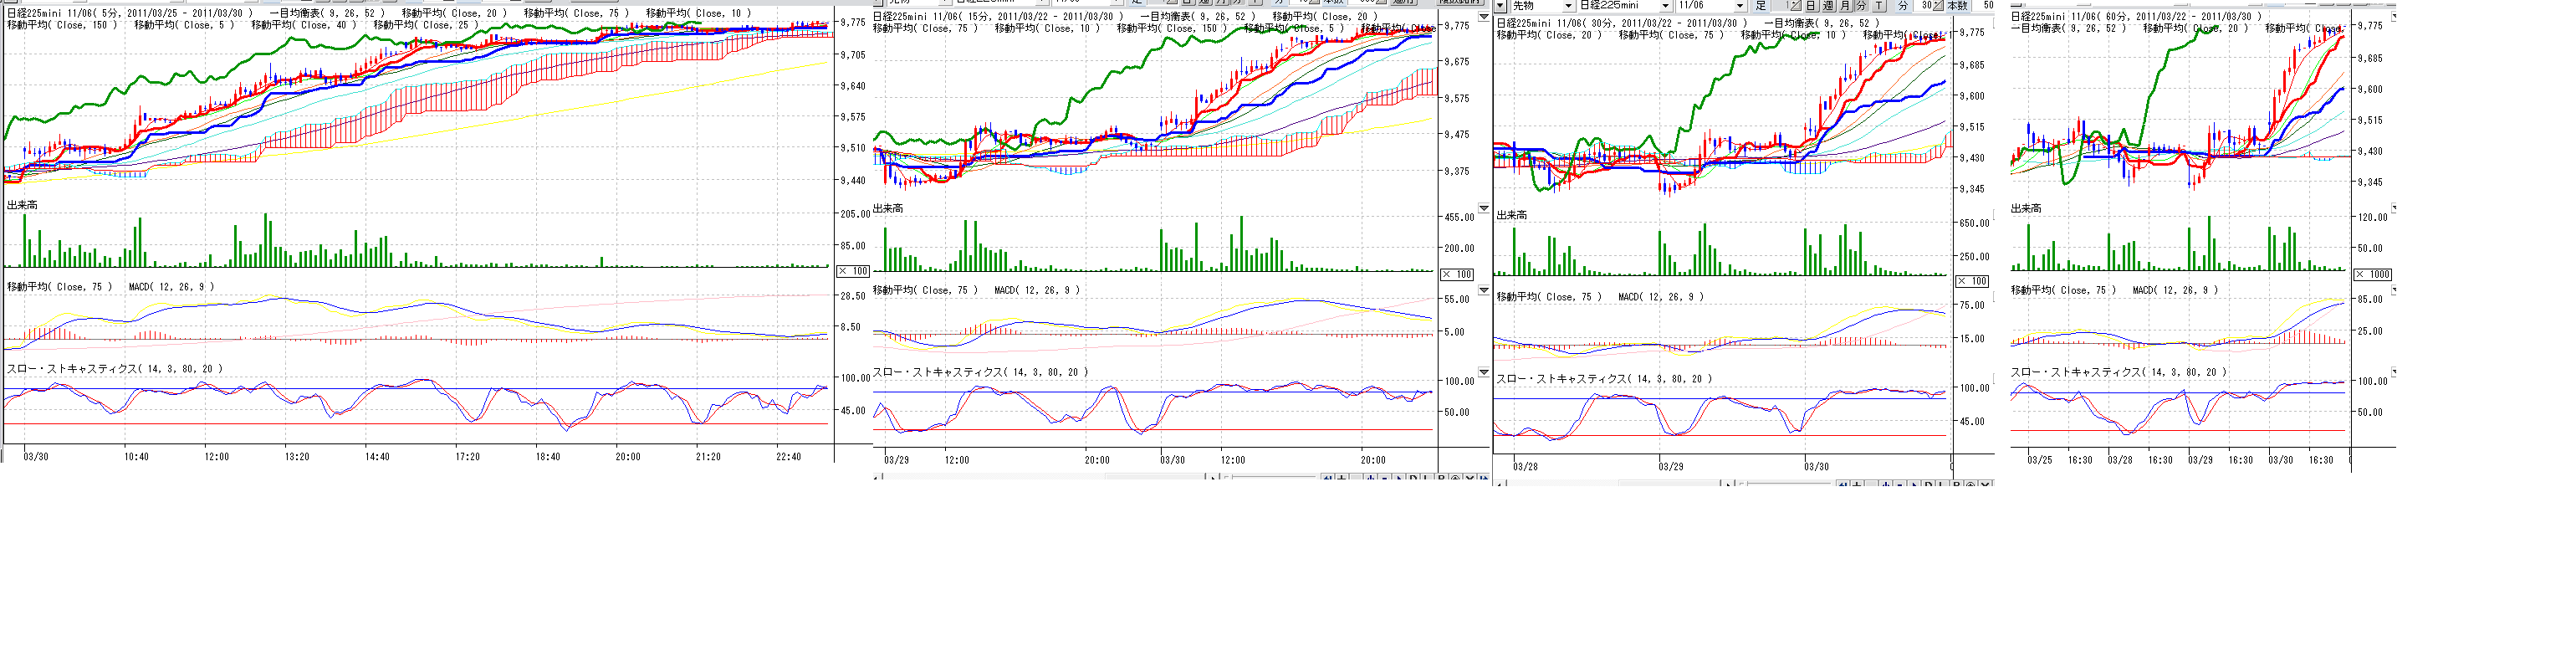Toggle the 週 weekly timeframe button
Image resolution: width=2576 pixels, height=656 pixels.
[x=1828, y=6]
